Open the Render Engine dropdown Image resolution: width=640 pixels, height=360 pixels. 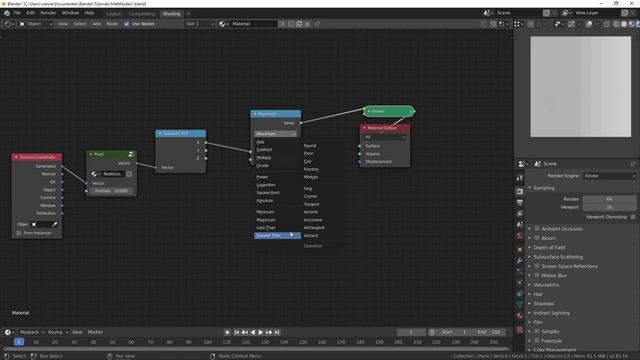click(610, 176)
